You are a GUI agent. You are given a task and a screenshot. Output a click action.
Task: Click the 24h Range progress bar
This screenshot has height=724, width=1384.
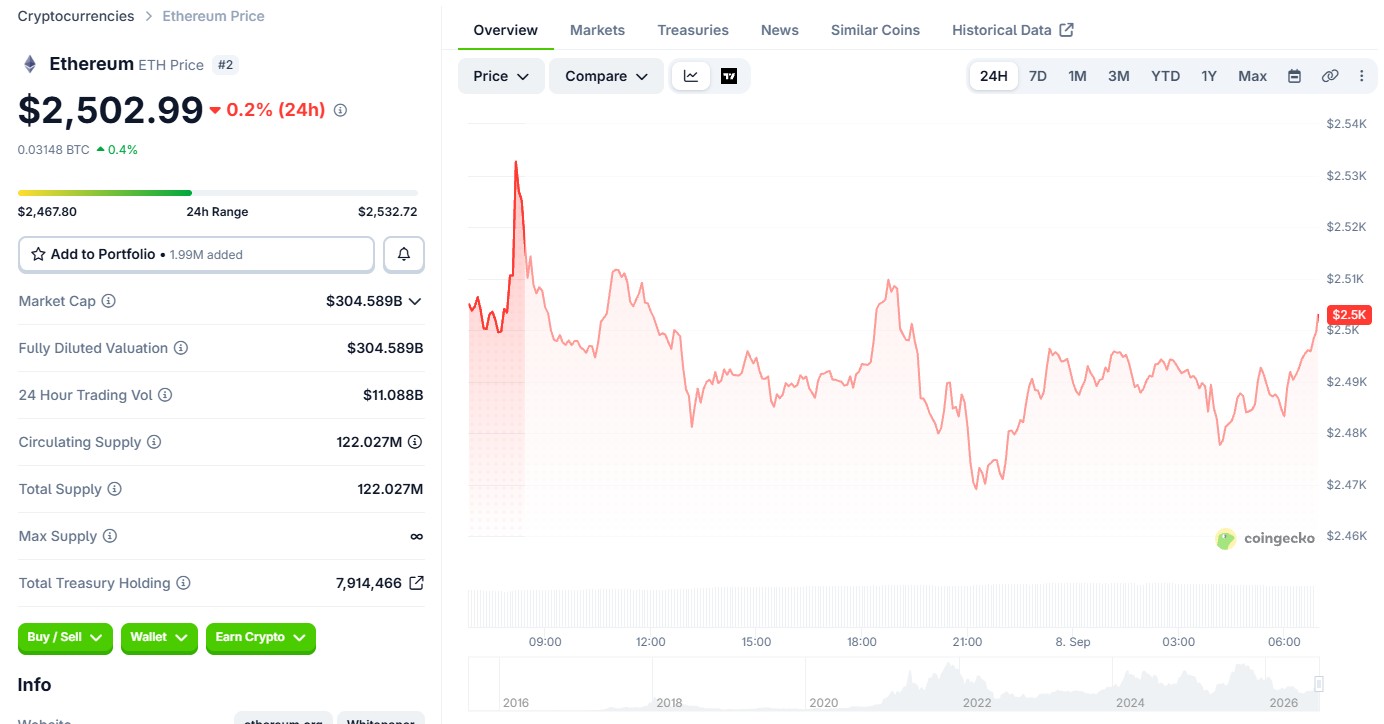pyautogui.click(x=218, y=193)
